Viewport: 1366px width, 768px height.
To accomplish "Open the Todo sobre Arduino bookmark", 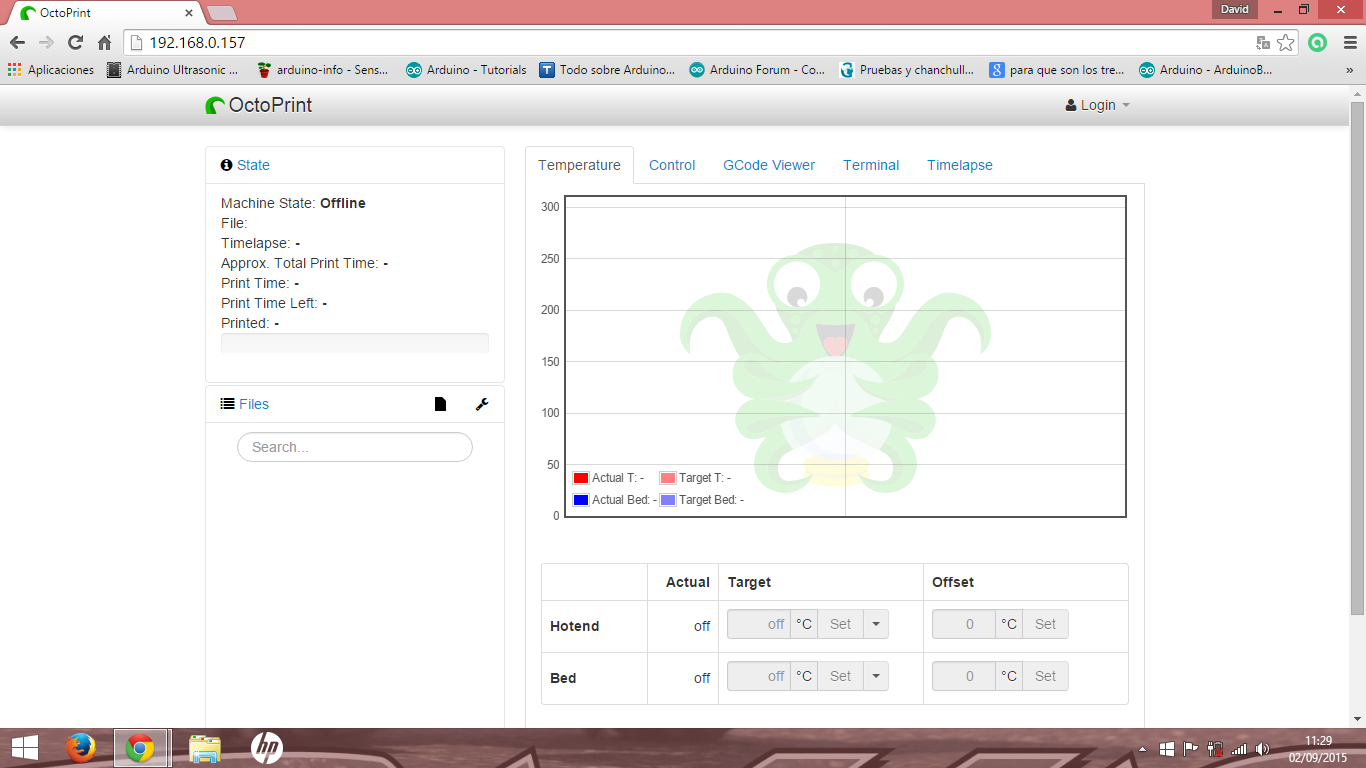I will [607, 70].
